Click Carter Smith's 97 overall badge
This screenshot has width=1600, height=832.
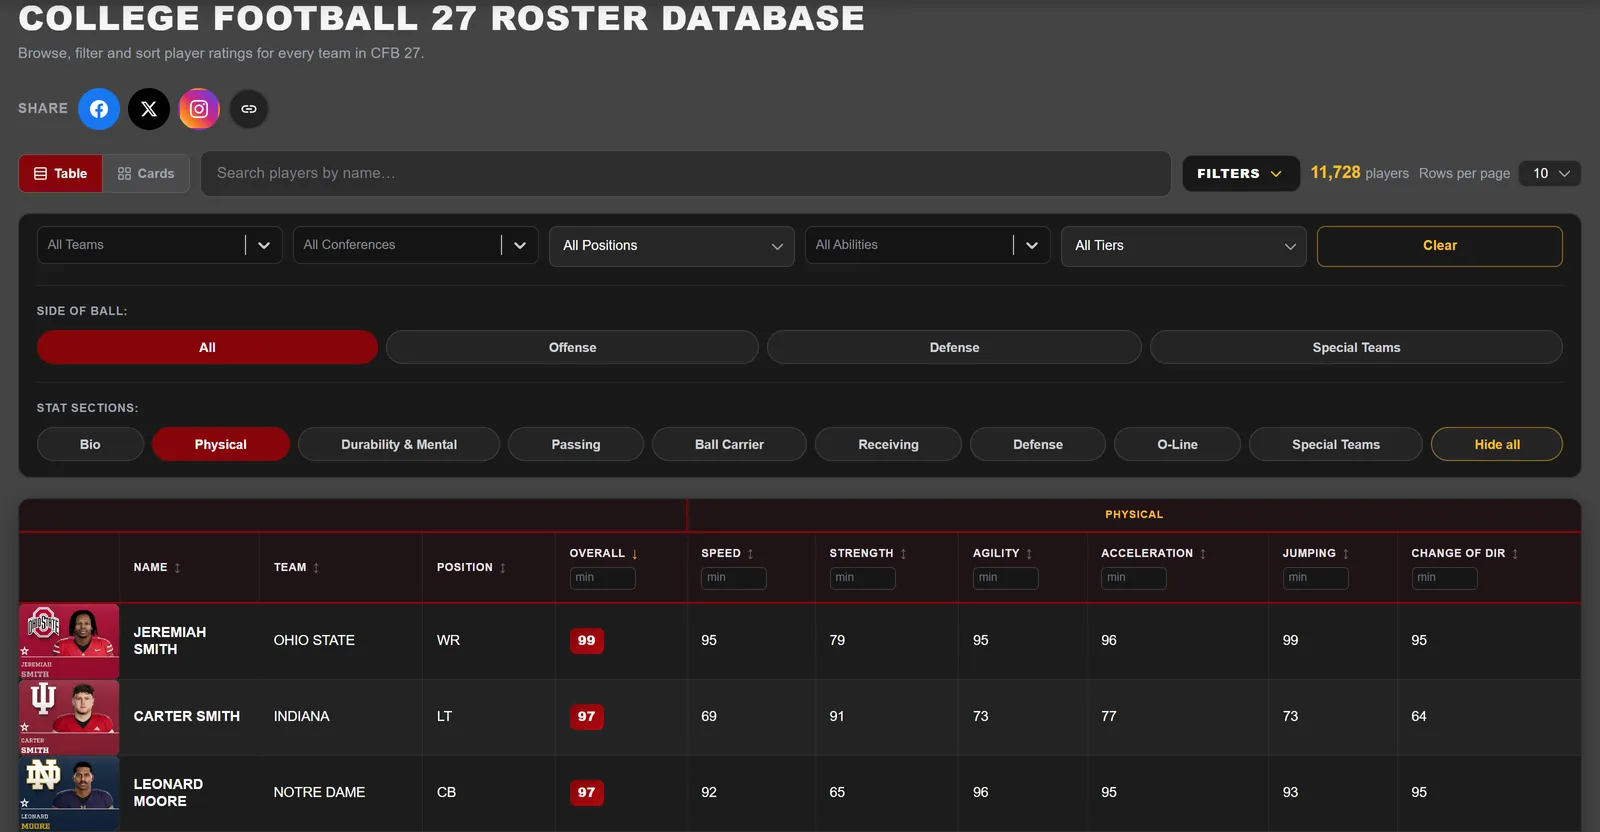[586, 717]
